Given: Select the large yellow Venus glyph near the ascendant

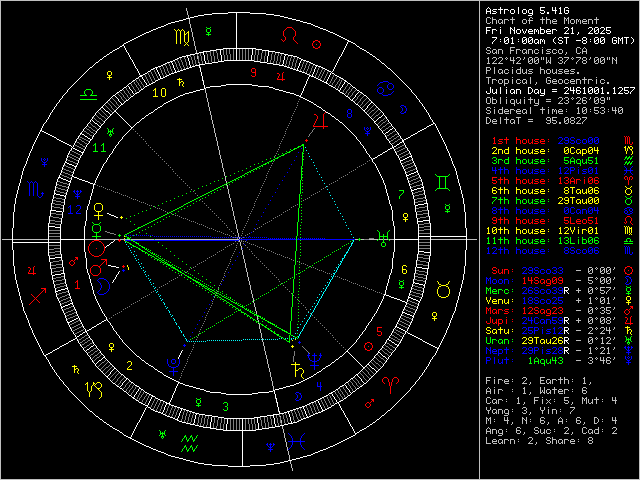Looking at the screenshot, I should click(x=98, y=211).
